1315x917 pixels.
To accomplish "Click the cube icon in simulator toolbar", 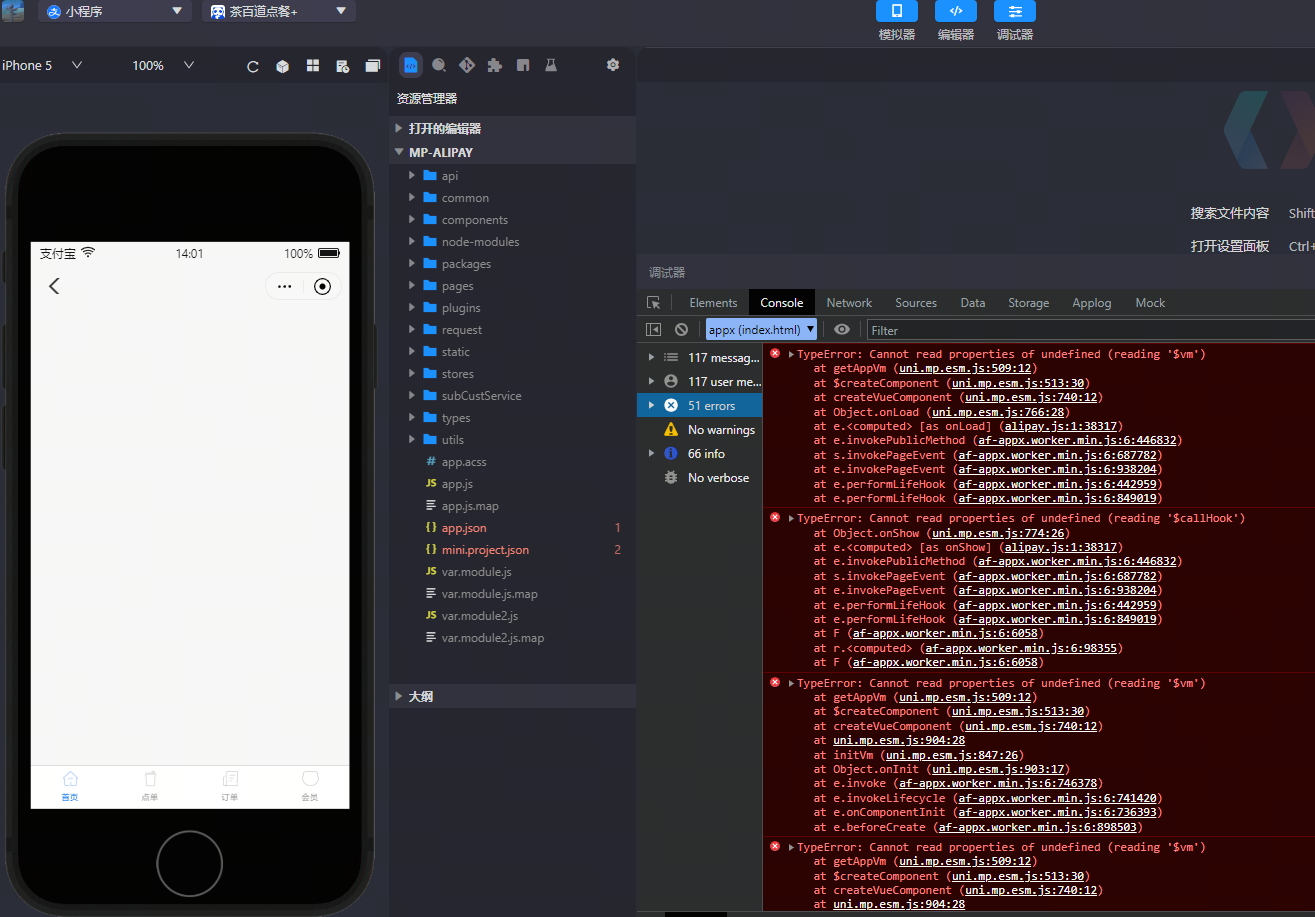I will coord(283,66).
